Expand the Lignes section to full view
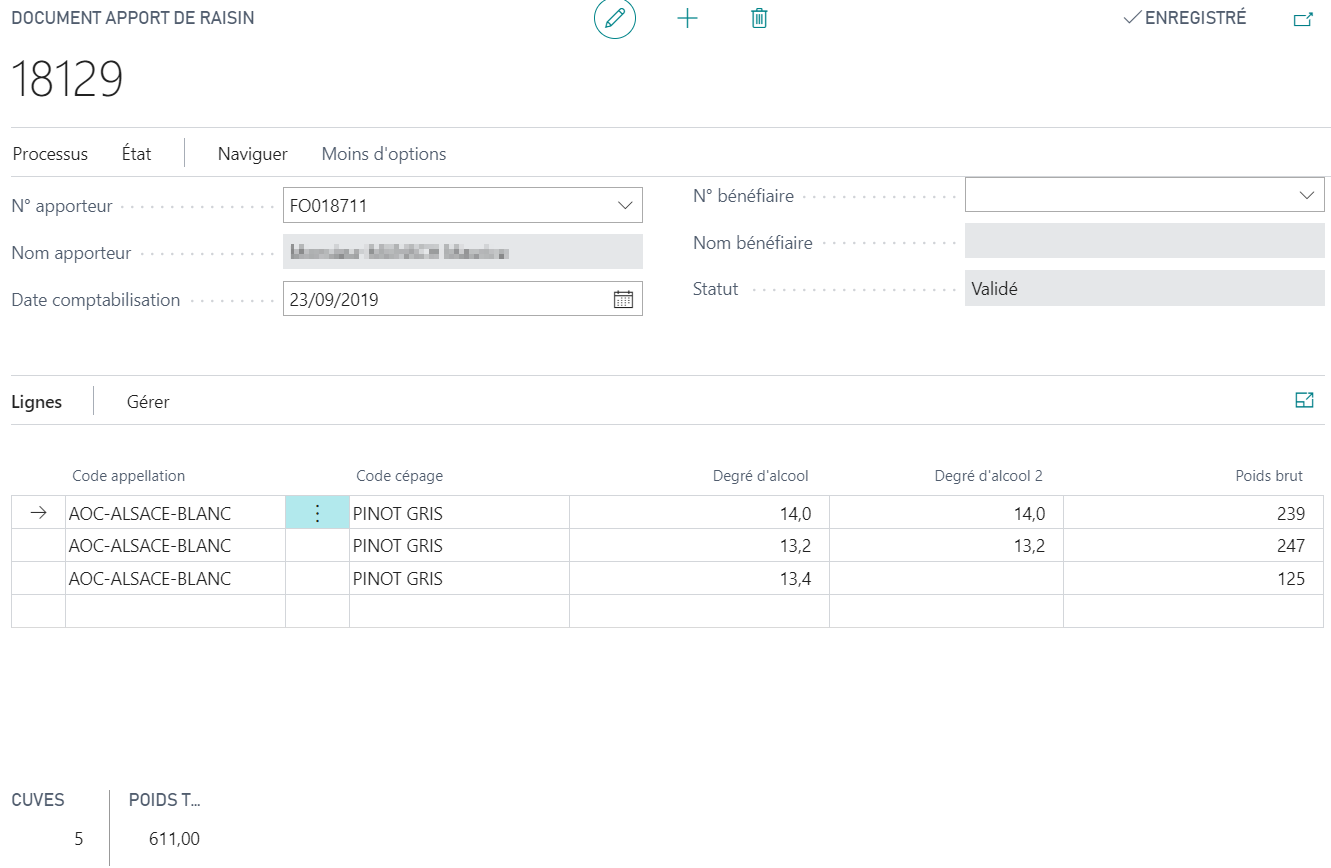This screenshot has height=868, width=1331. [1304, 400]
